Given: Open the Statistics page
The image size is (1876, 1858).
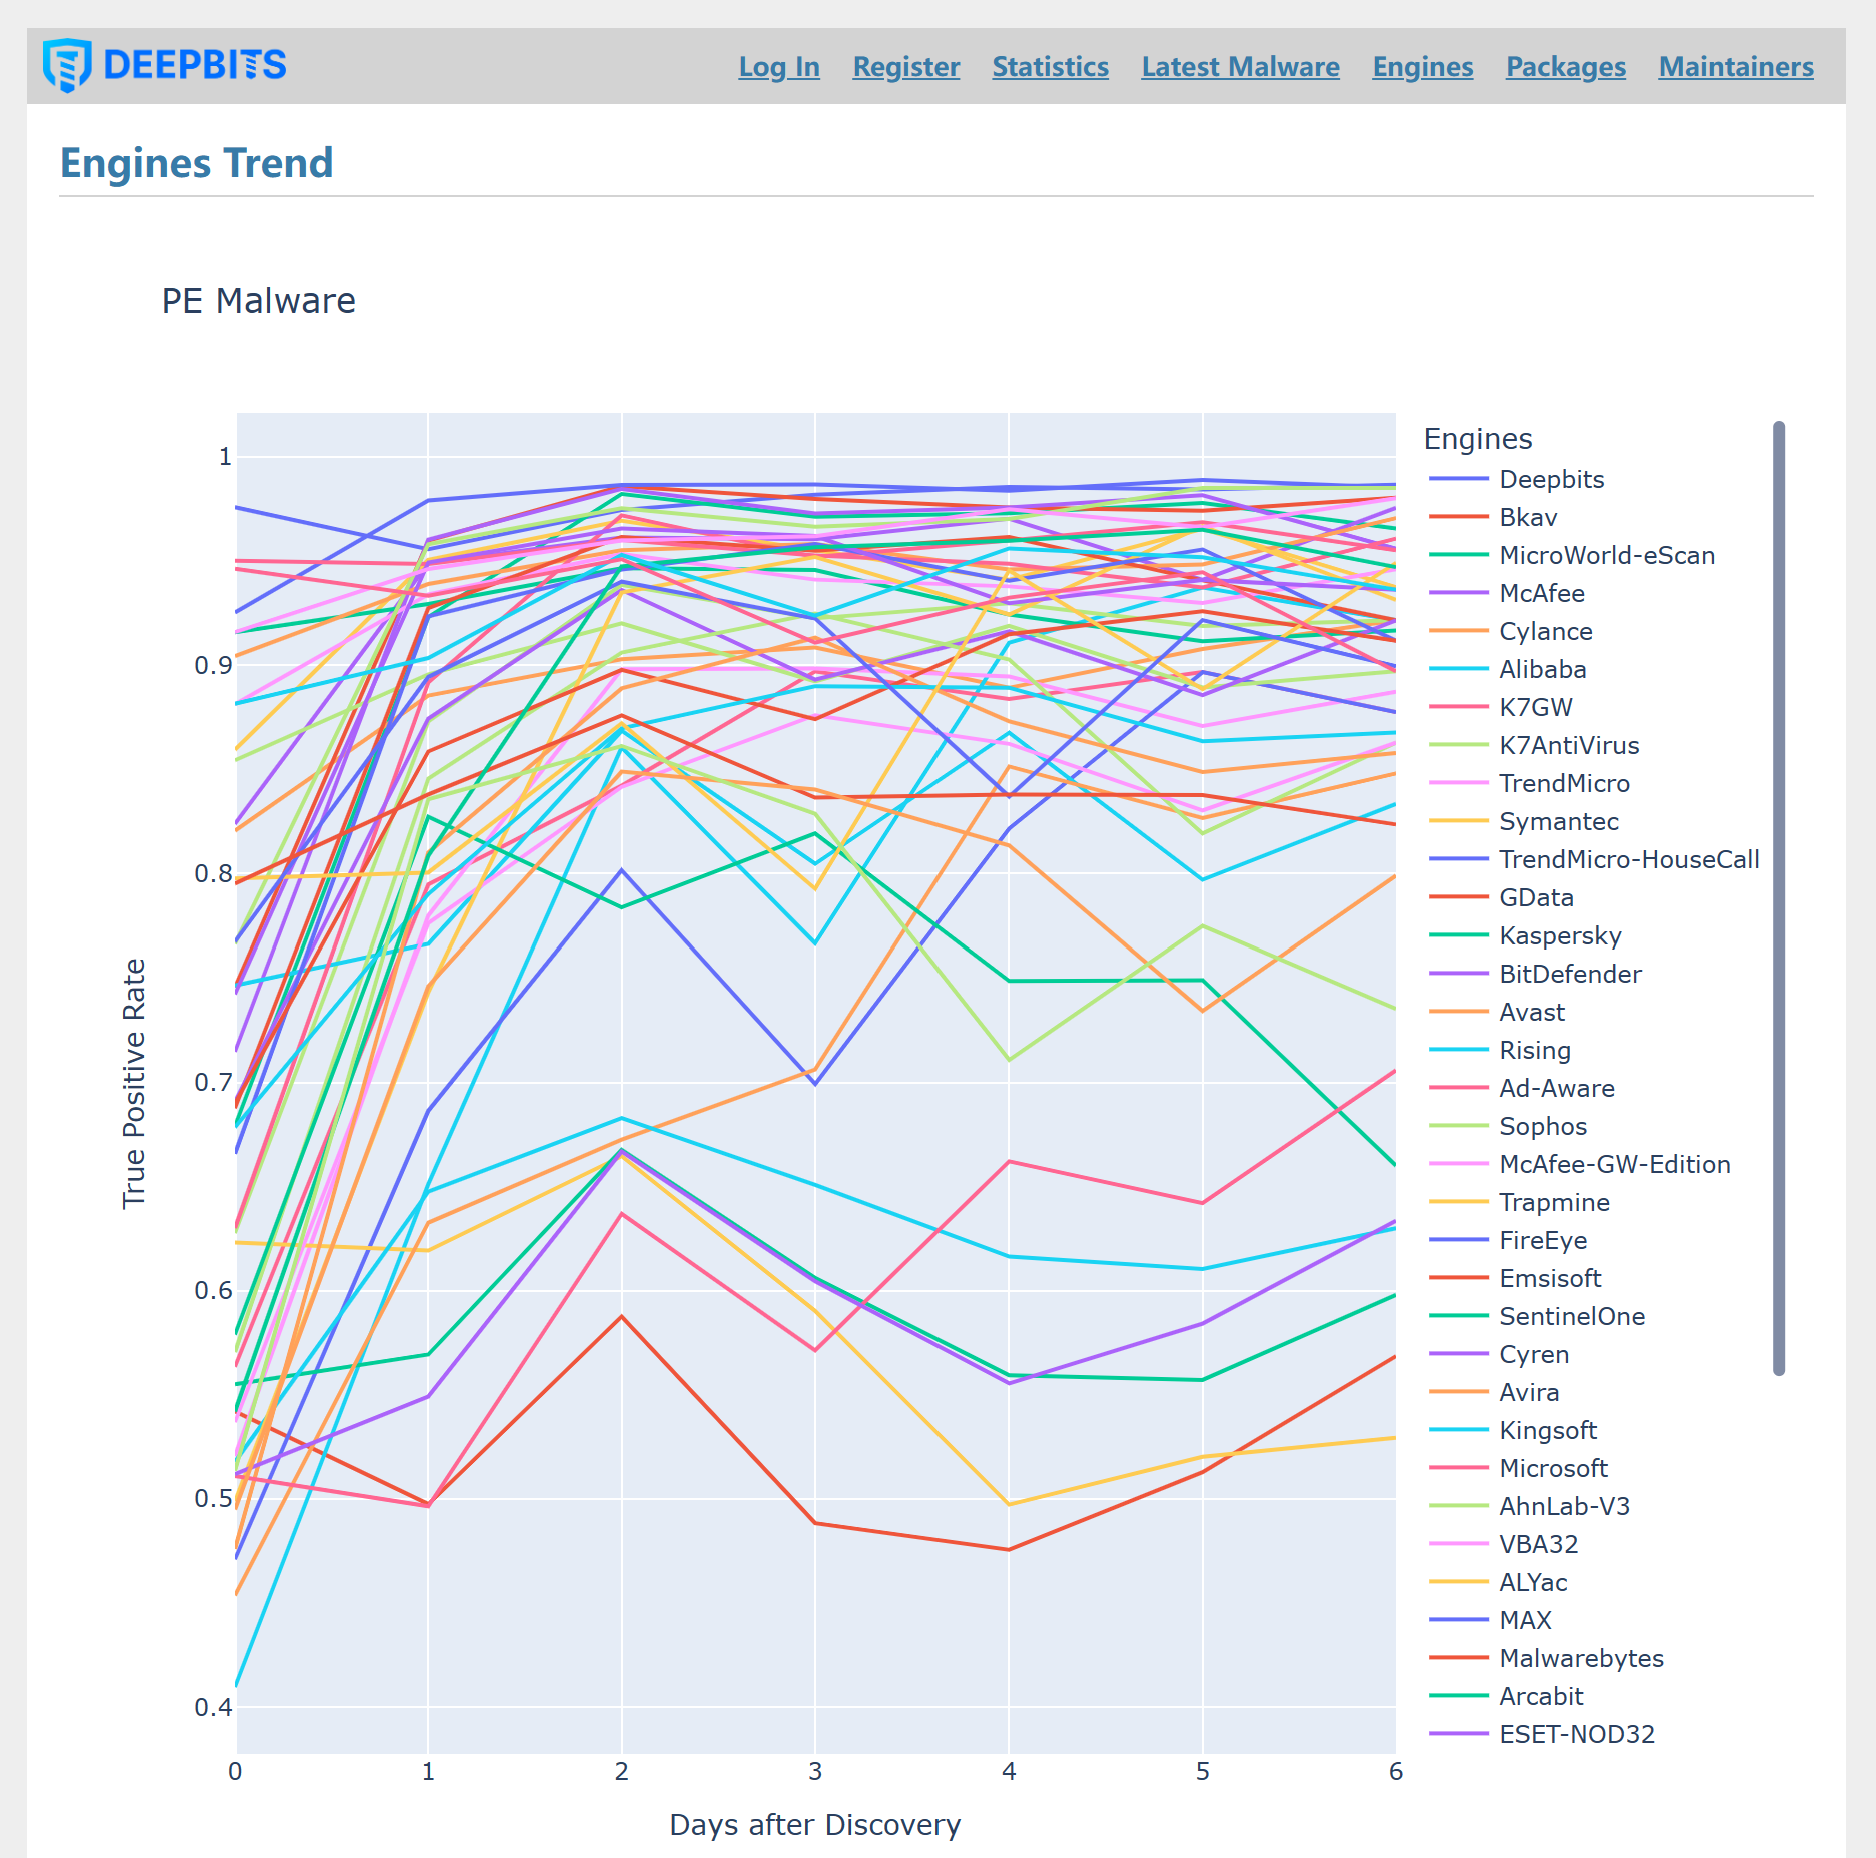Looking at the screenshot, I should (x=1050, y=67).
